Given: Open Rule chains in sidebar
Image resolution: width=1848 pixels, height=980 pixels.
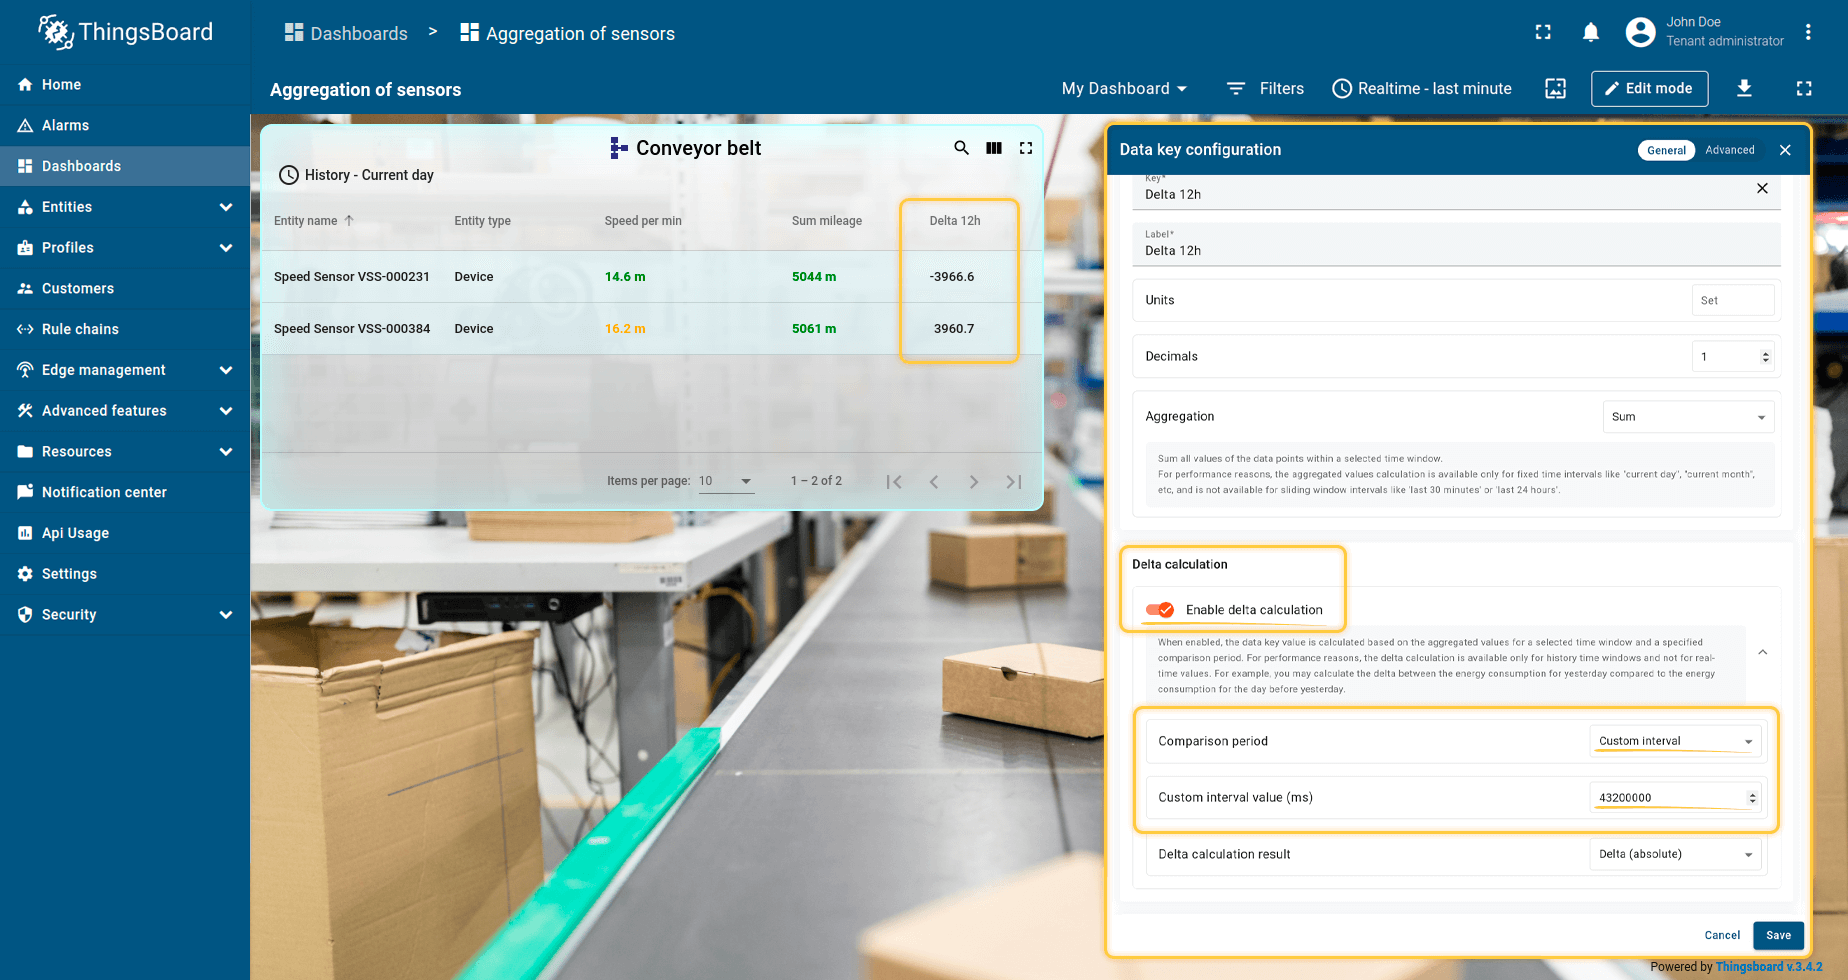Looking at the screenshot, I should [80, 329].
